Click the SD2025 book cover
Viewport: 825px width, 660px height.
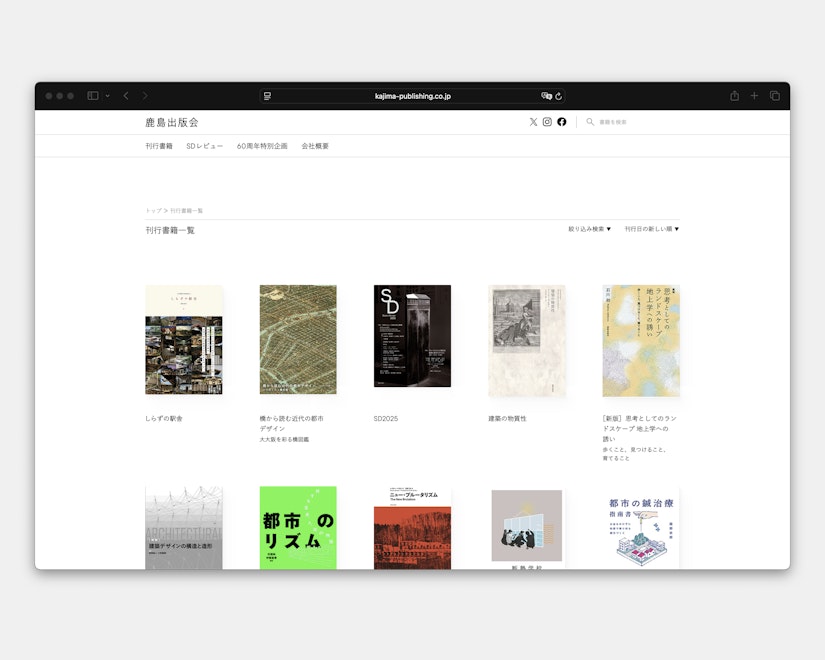click(x=412, y=337)
